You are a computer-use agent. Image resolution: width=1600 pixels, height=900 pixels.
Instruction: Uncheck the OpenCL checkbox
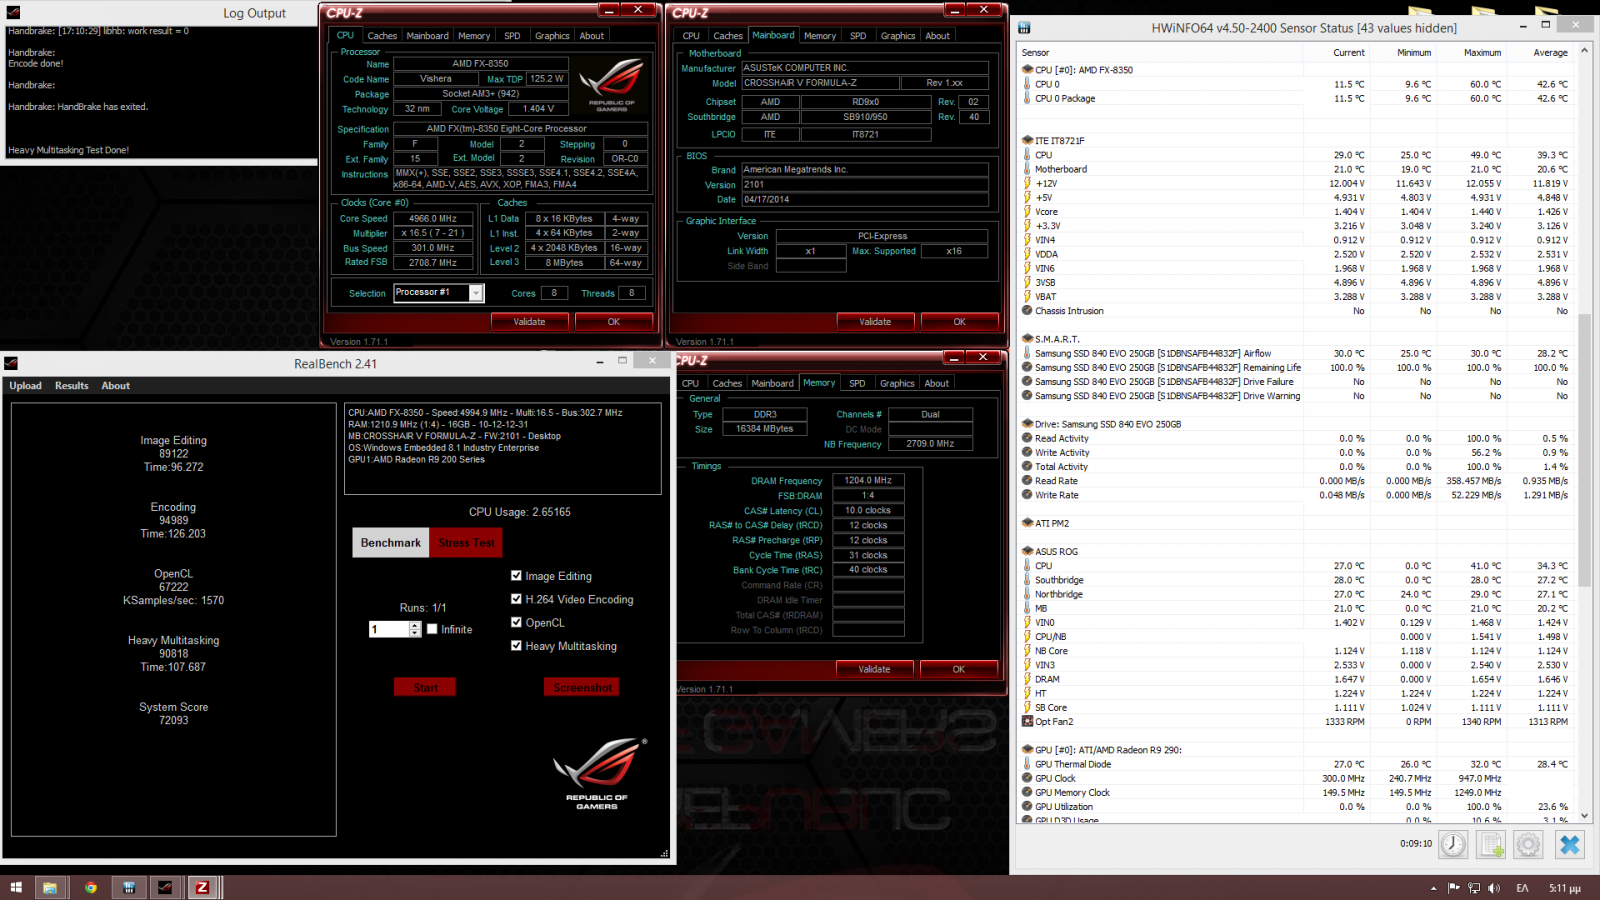tap(516, 622)
